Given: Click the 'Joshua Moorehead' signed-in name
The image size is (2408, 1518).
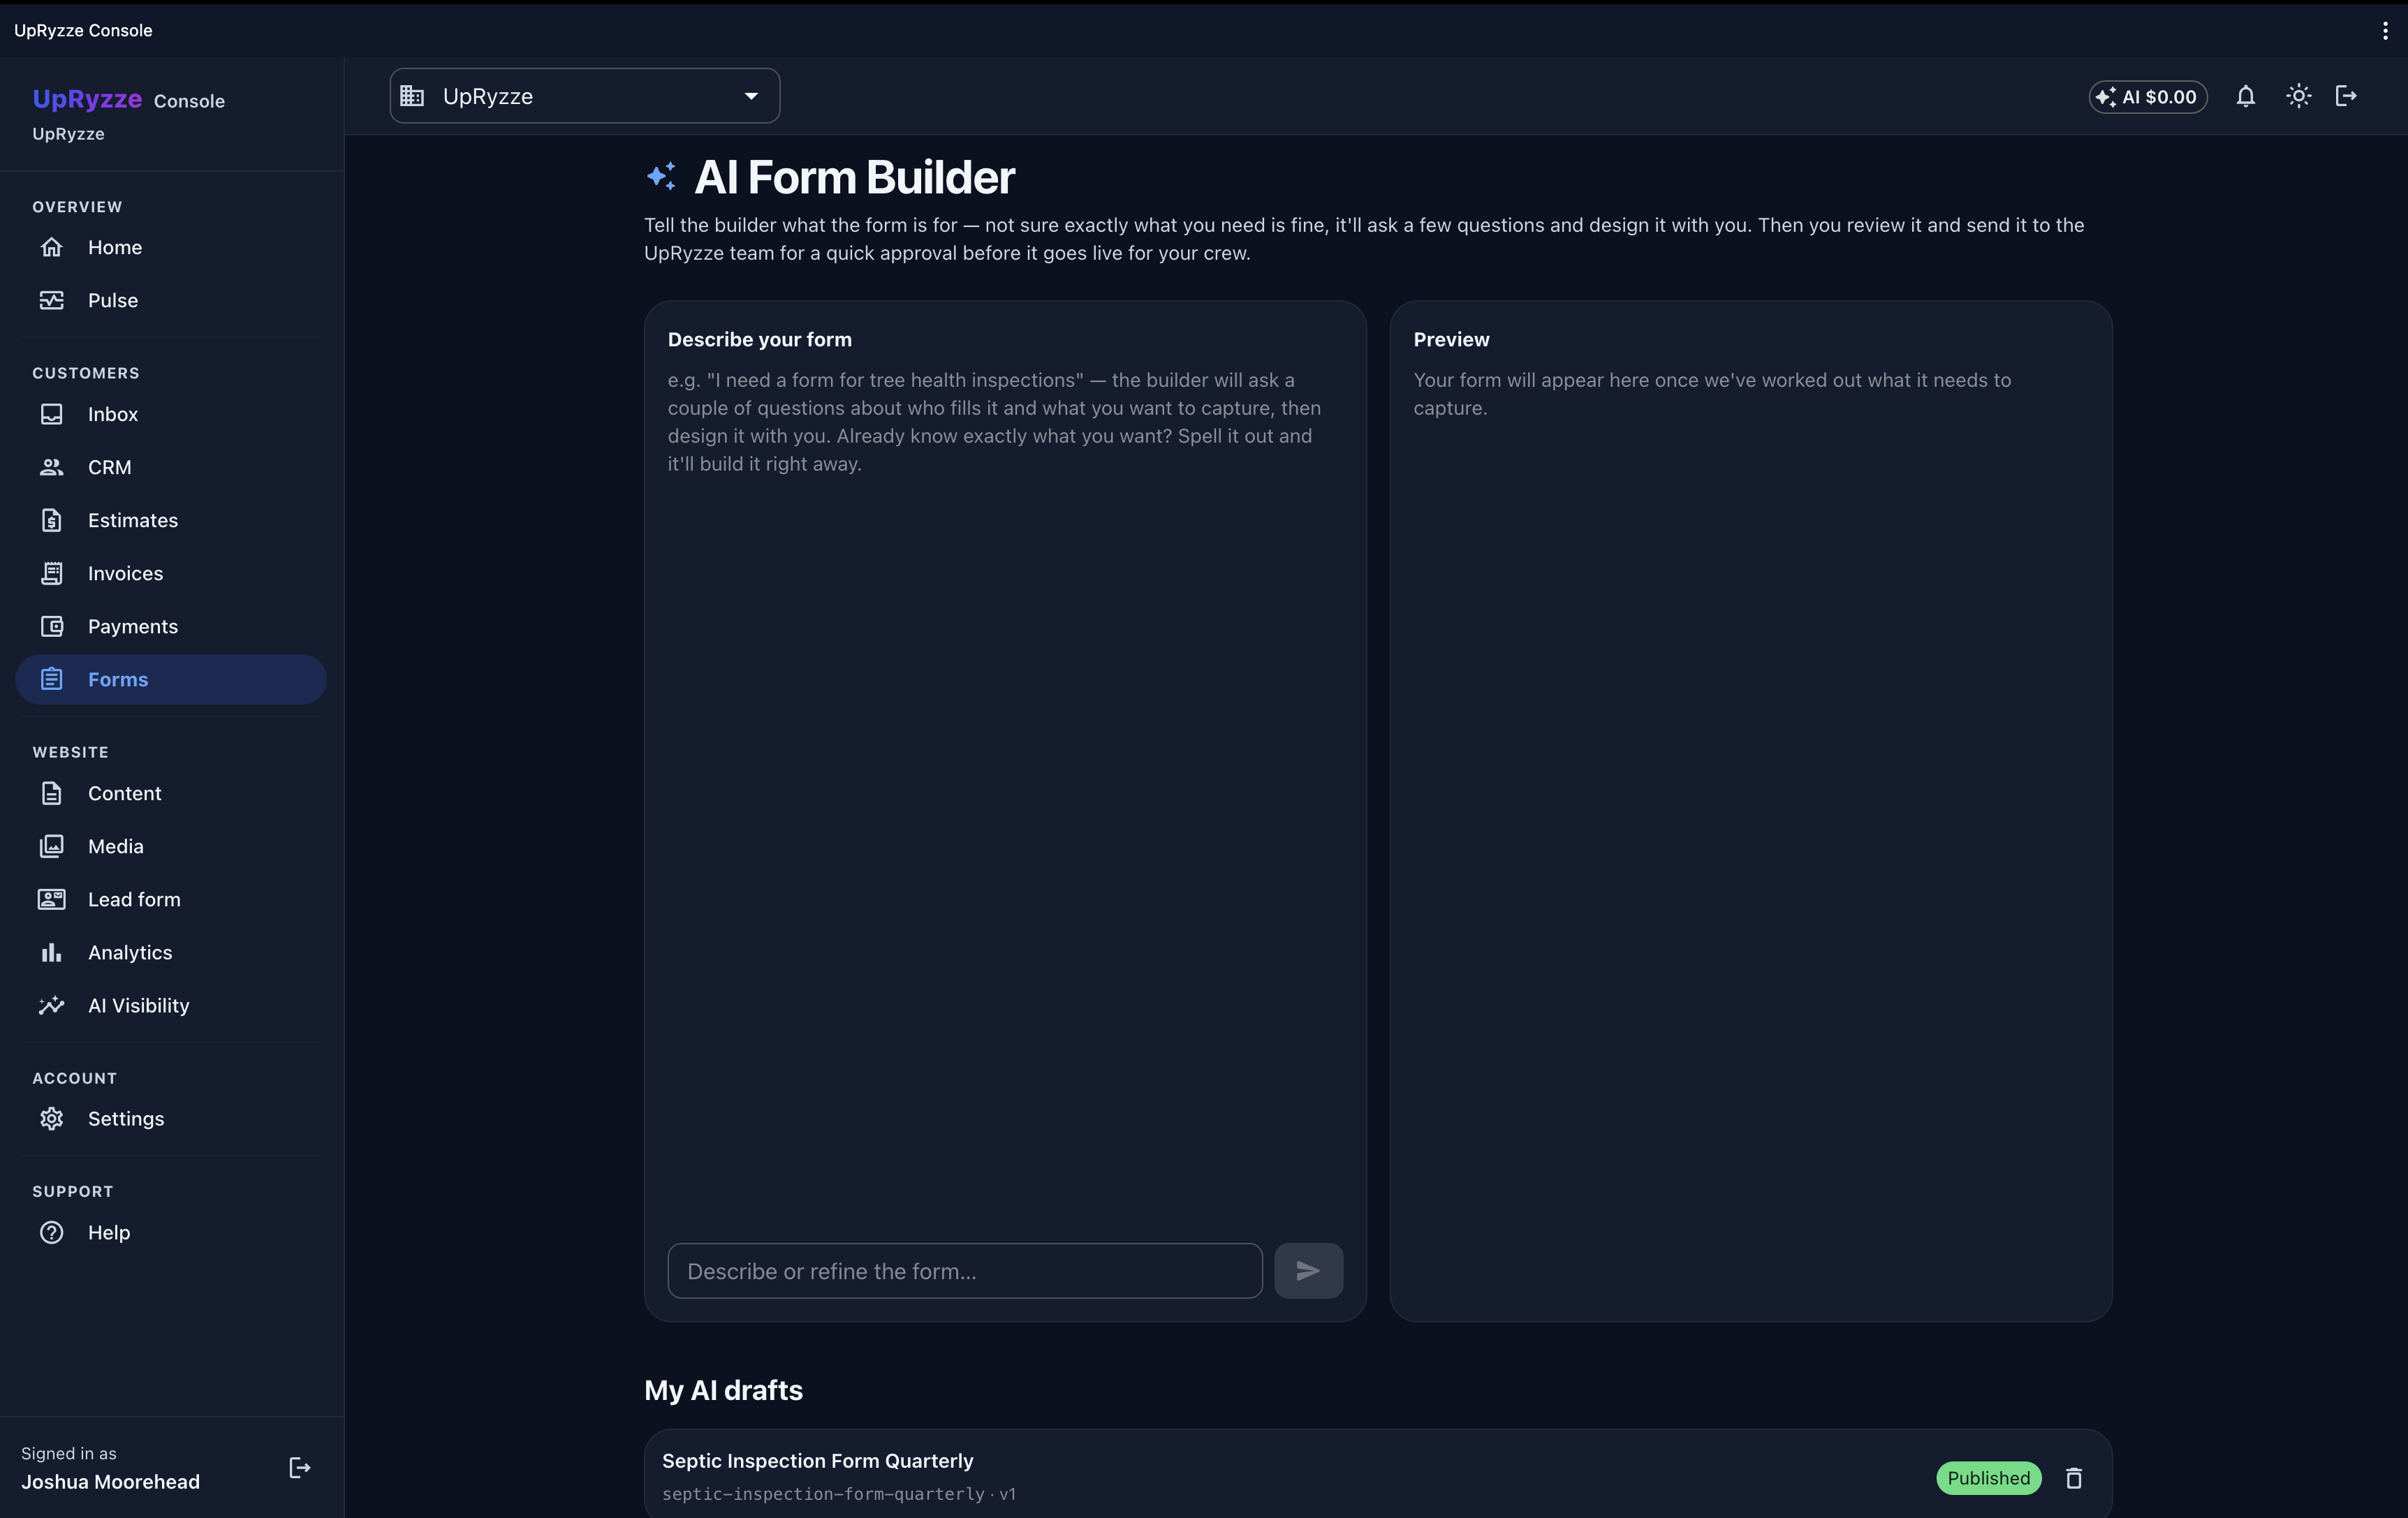Looking at the screenshot, I should 110,1482.
